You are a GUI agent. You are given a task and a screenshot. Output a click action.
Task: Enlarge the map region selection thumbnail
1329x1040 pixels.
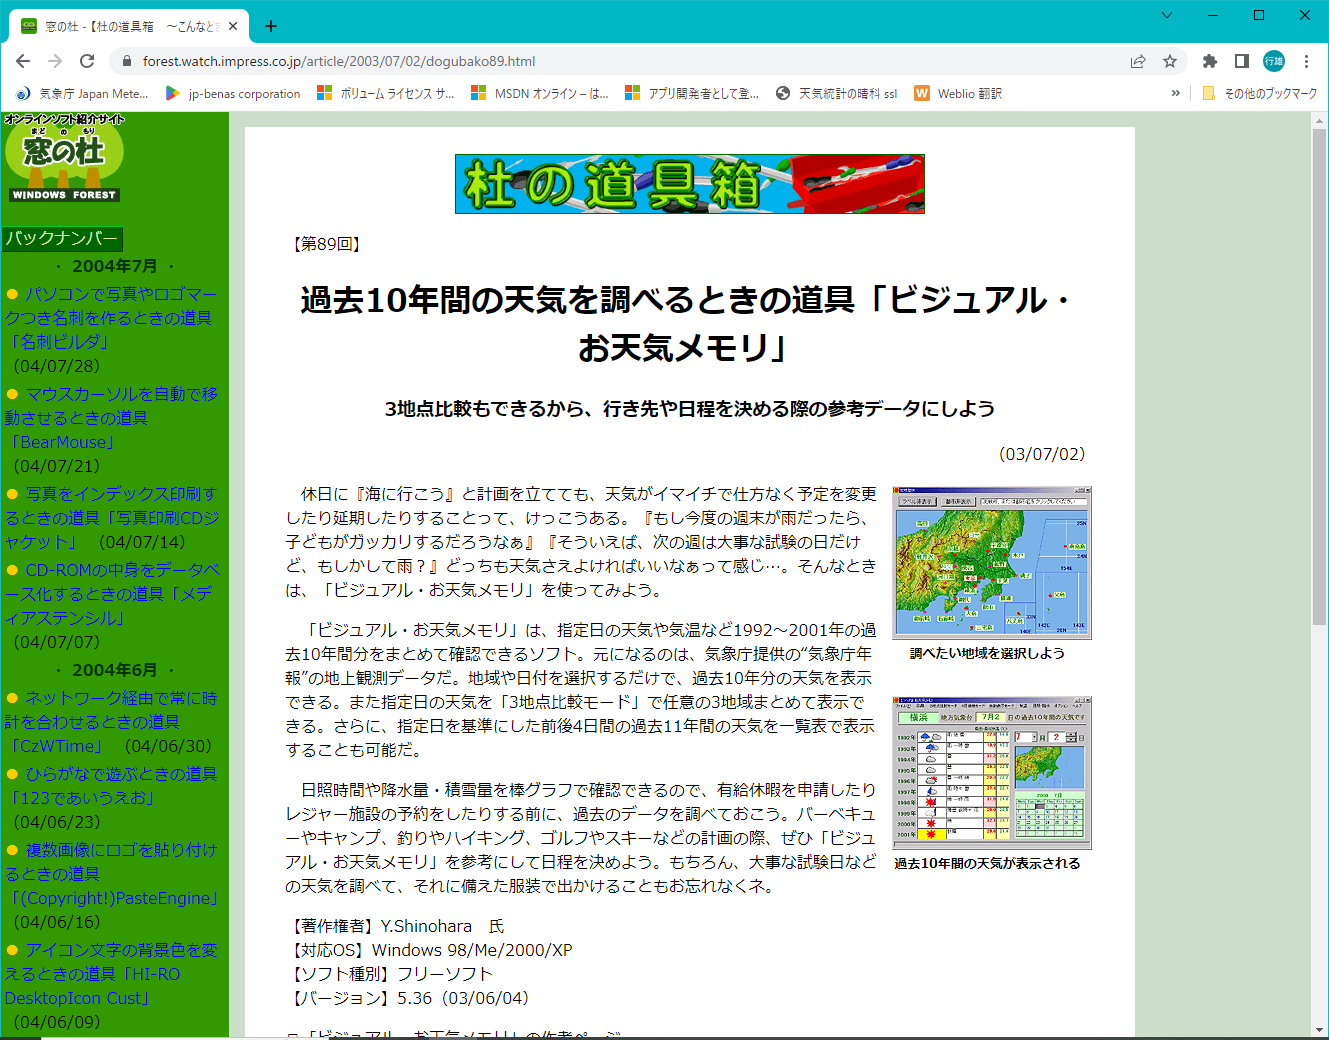[x=991, y=563]
